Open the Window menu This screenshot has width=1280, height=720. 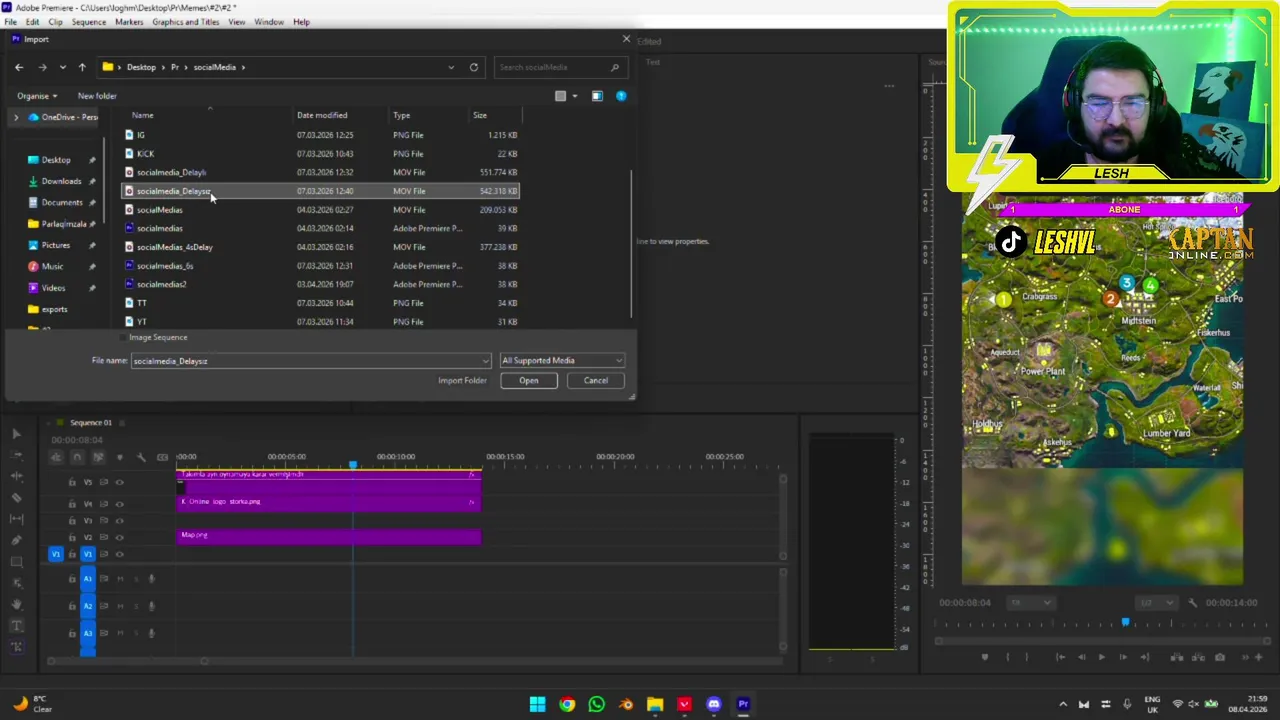[x=269, y=21]
